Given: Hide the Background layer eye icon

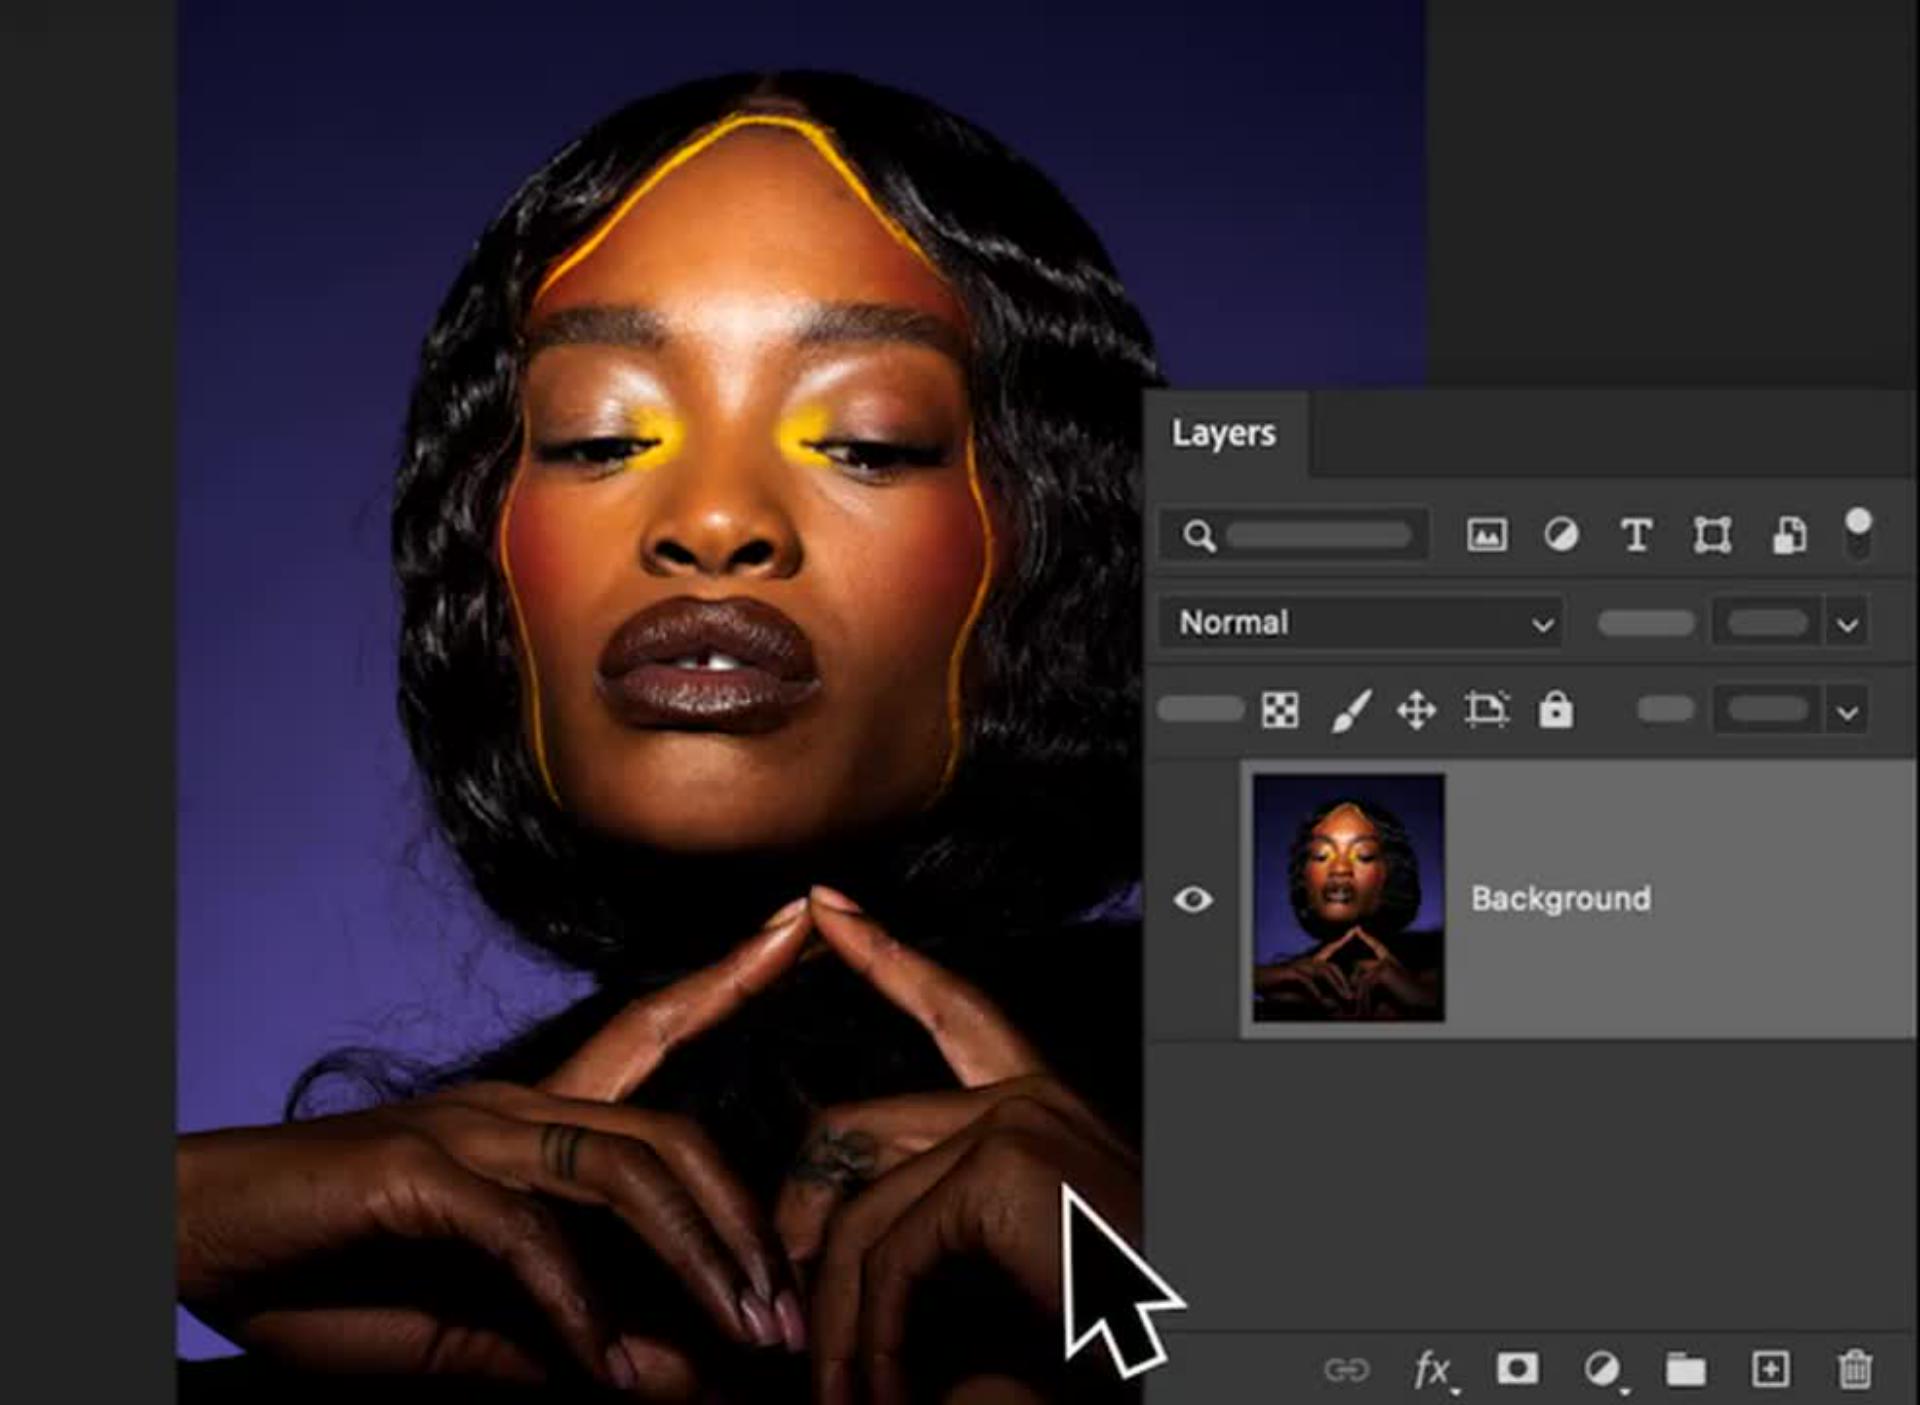Looking at the screenshot, I should tap(1193, 899).
